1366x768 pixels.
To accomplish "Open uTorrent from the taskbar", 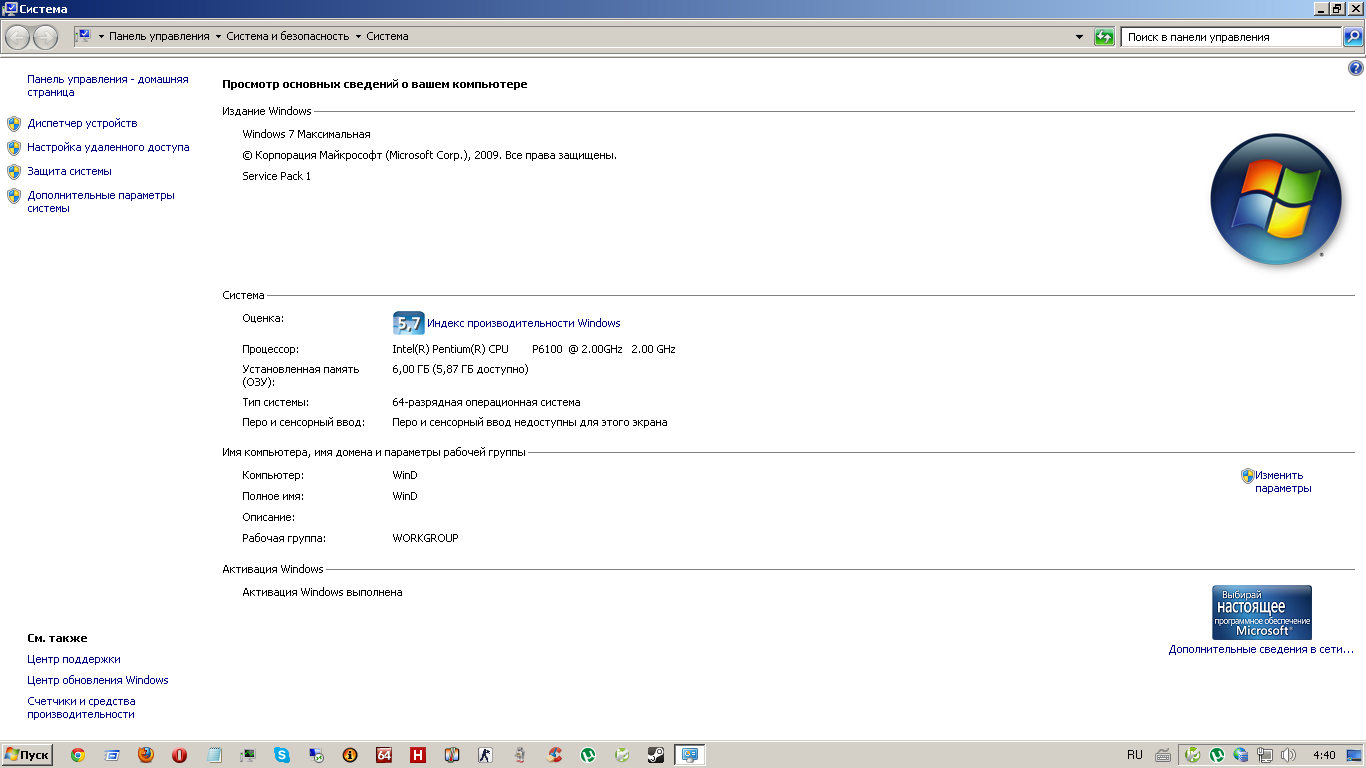I will click(x=588, y=755).
